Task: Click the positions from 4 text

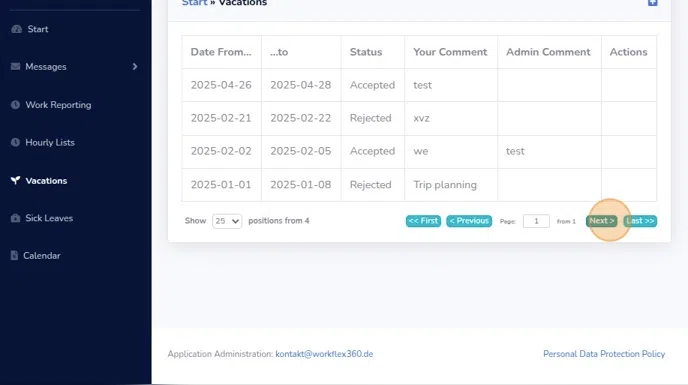Action: click(279, 221)
